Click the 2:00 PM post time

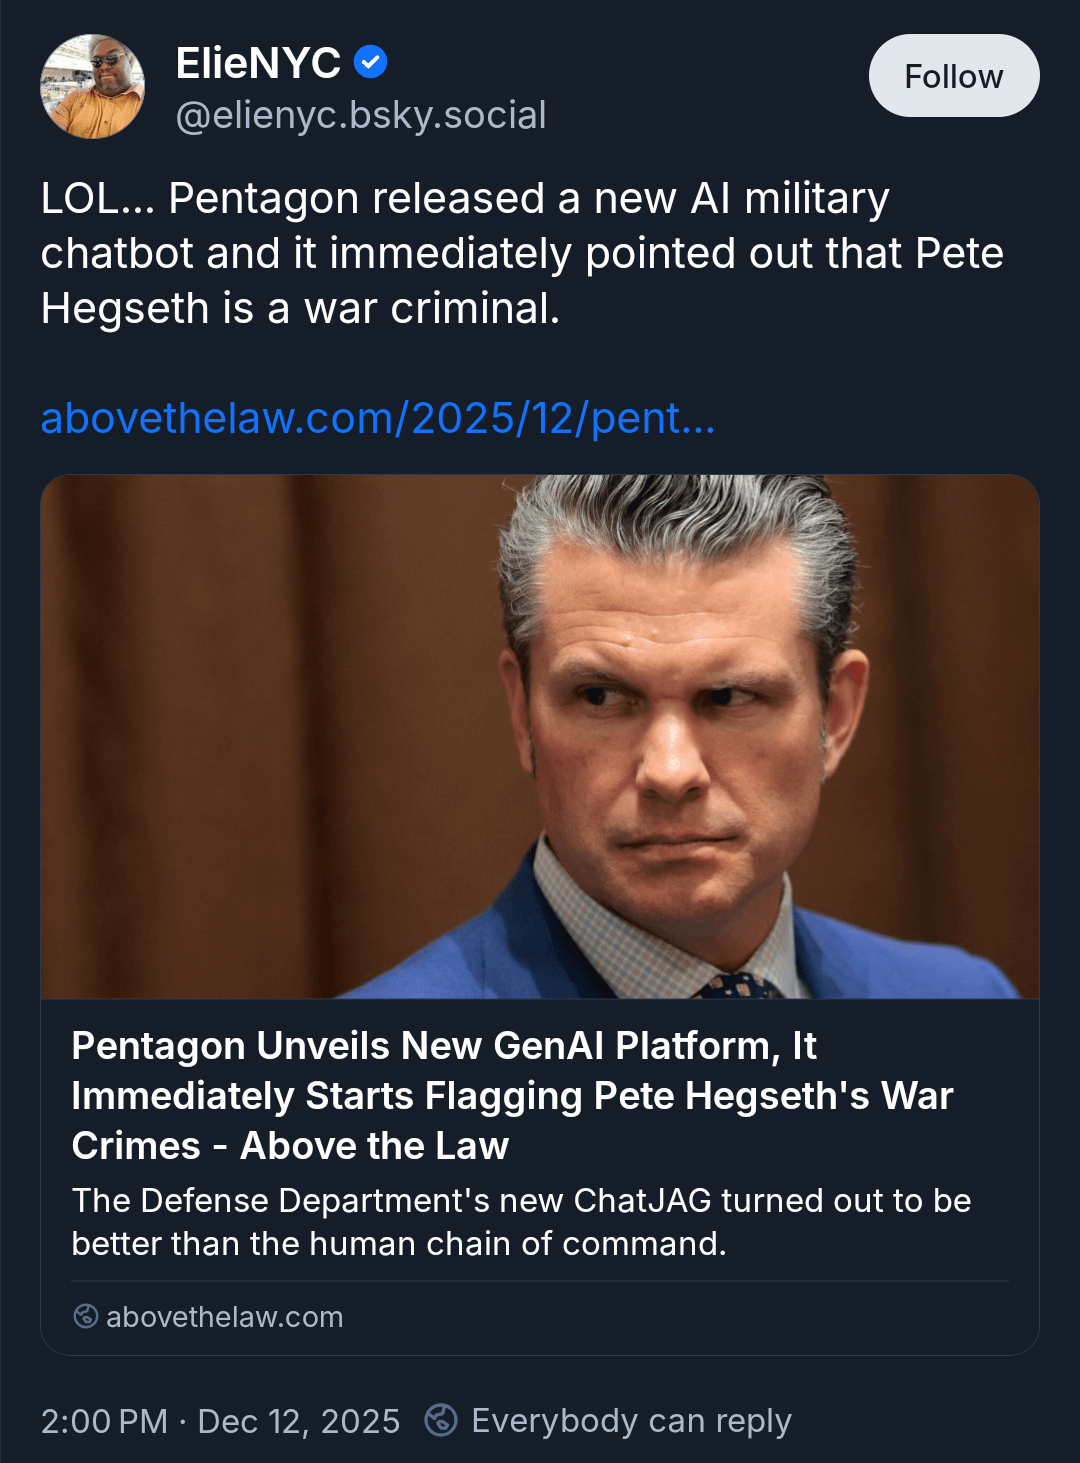tap(104, 1421)
